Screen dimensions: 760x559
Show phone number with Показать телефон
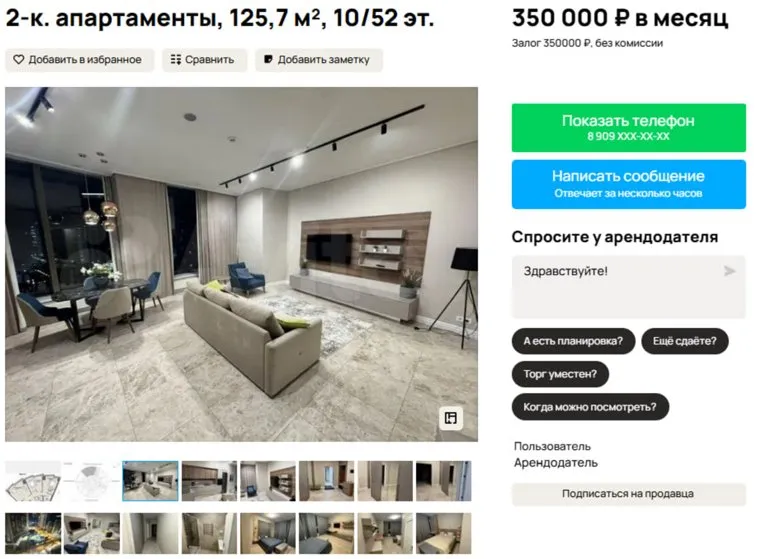629,128
